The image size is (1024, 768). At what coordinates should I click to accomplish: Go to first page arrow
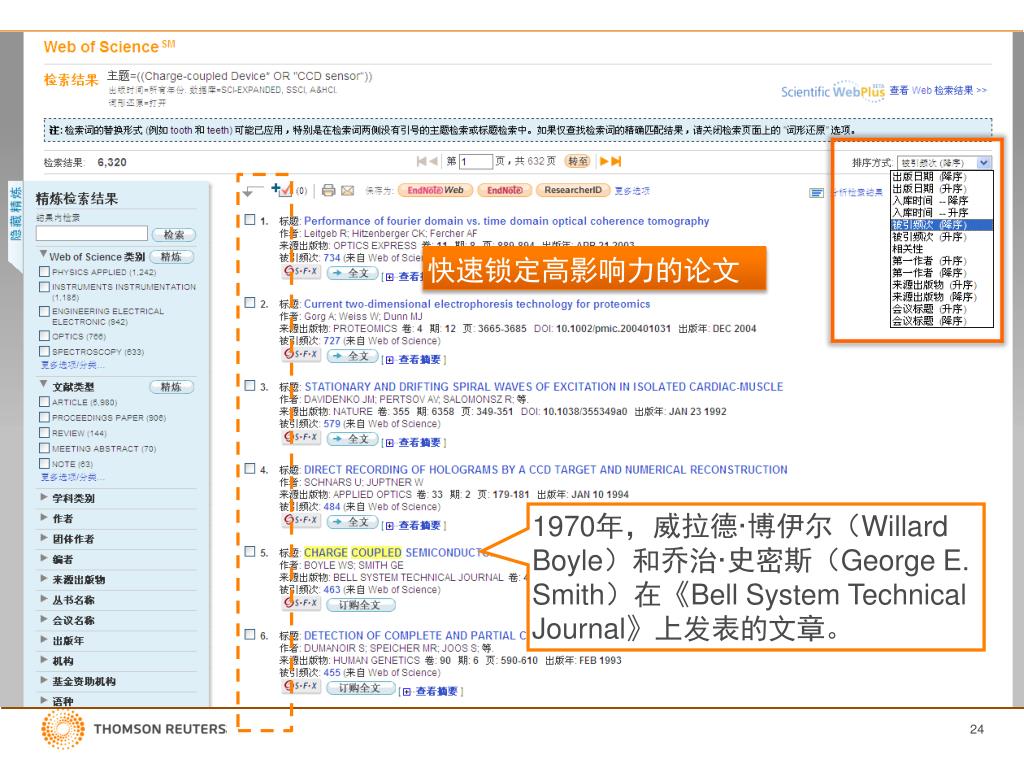422,161
